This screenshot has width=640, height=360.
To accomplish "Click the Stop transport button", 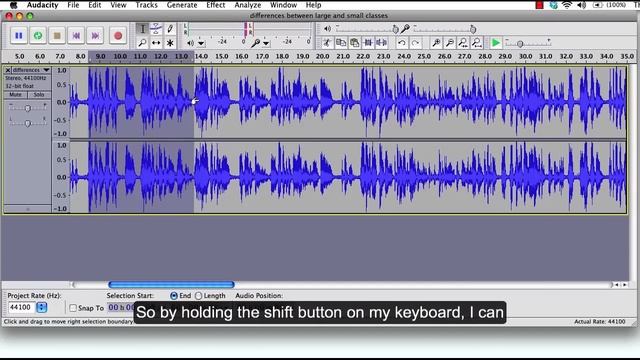I will tap(57, 36).
